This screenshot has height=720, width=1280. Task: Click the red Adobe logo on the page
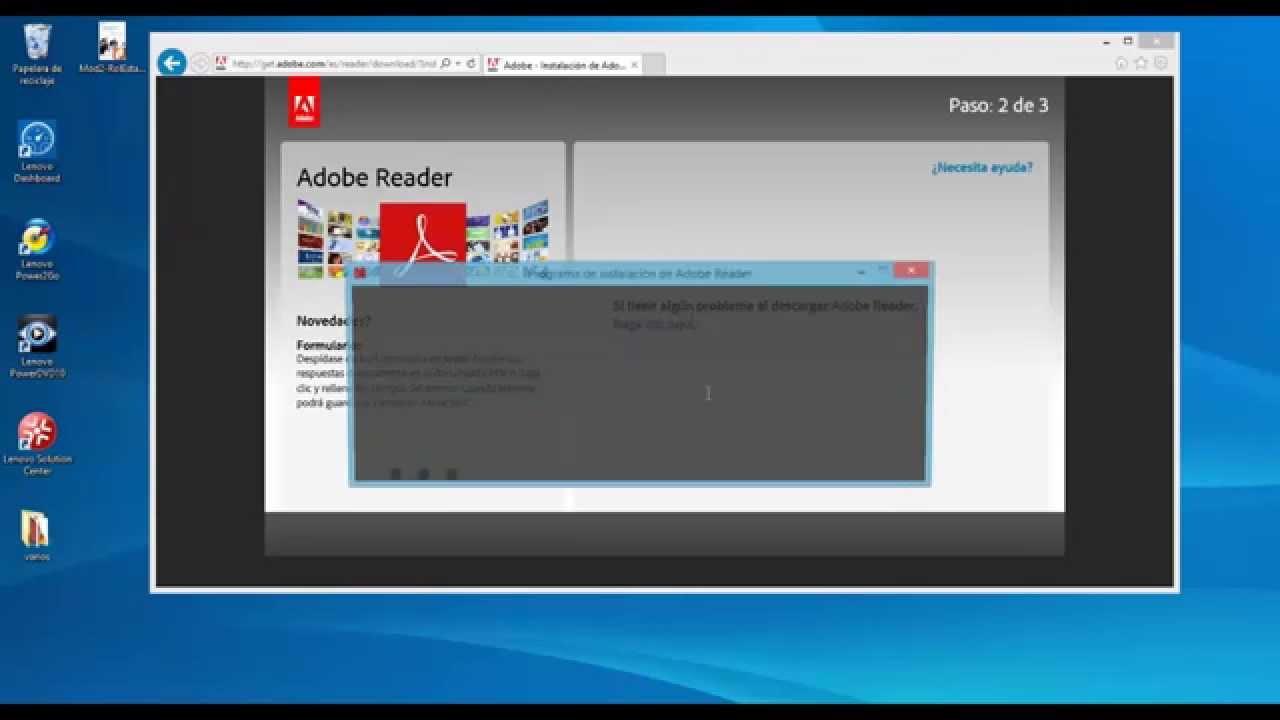304,102
